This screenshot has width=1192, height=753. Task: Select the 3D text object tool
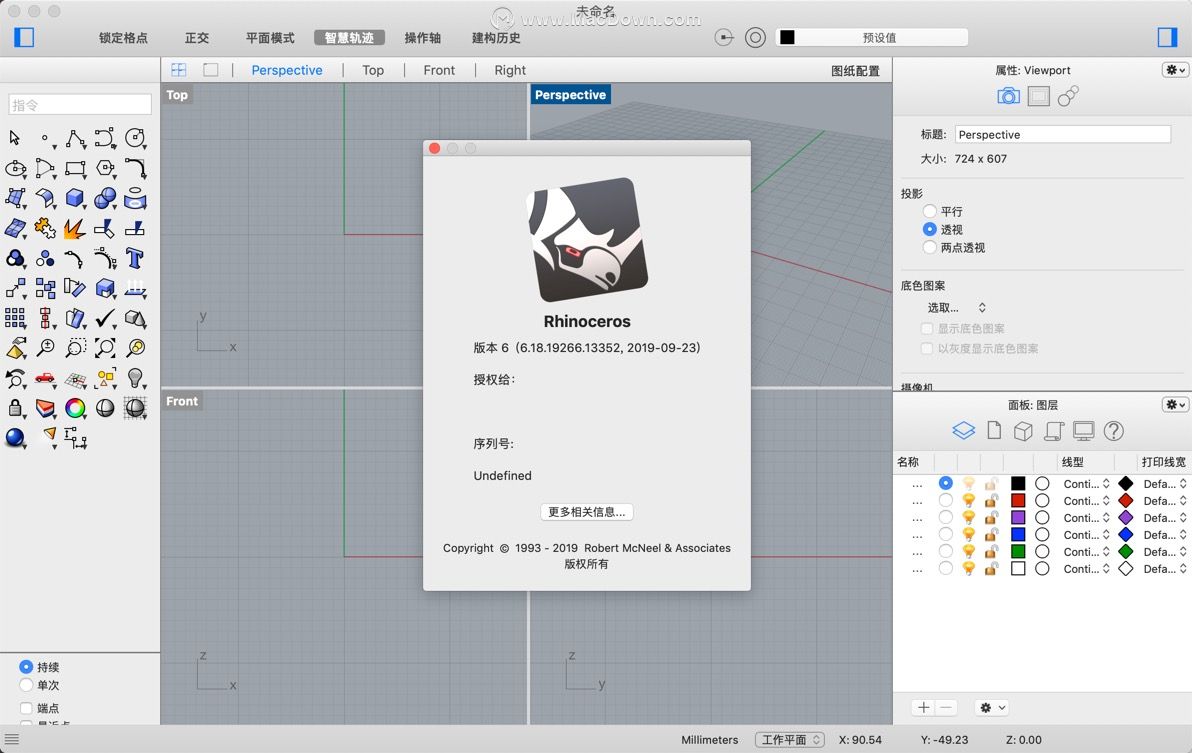tap(135, 258)
